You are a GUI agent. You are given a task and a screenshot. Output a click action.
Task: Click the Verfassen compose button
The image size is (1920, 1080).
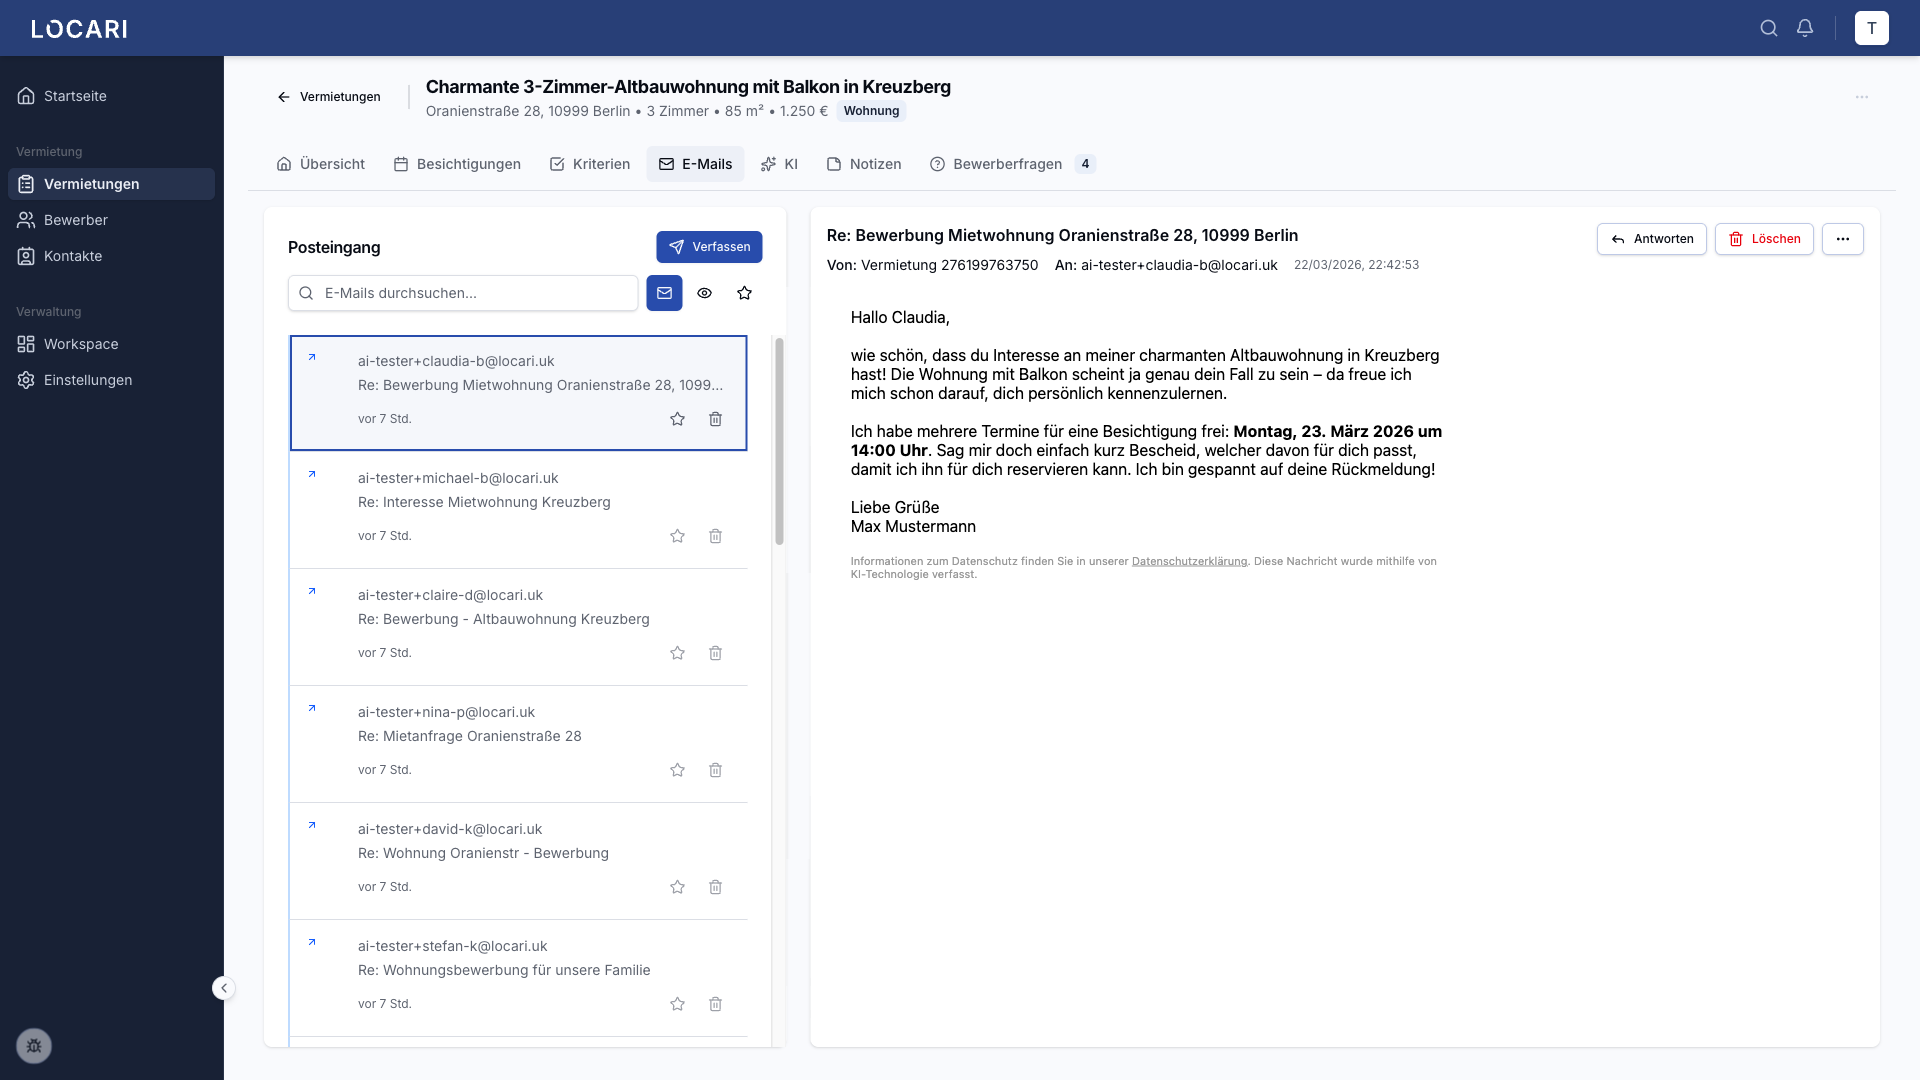coord(709,247)
